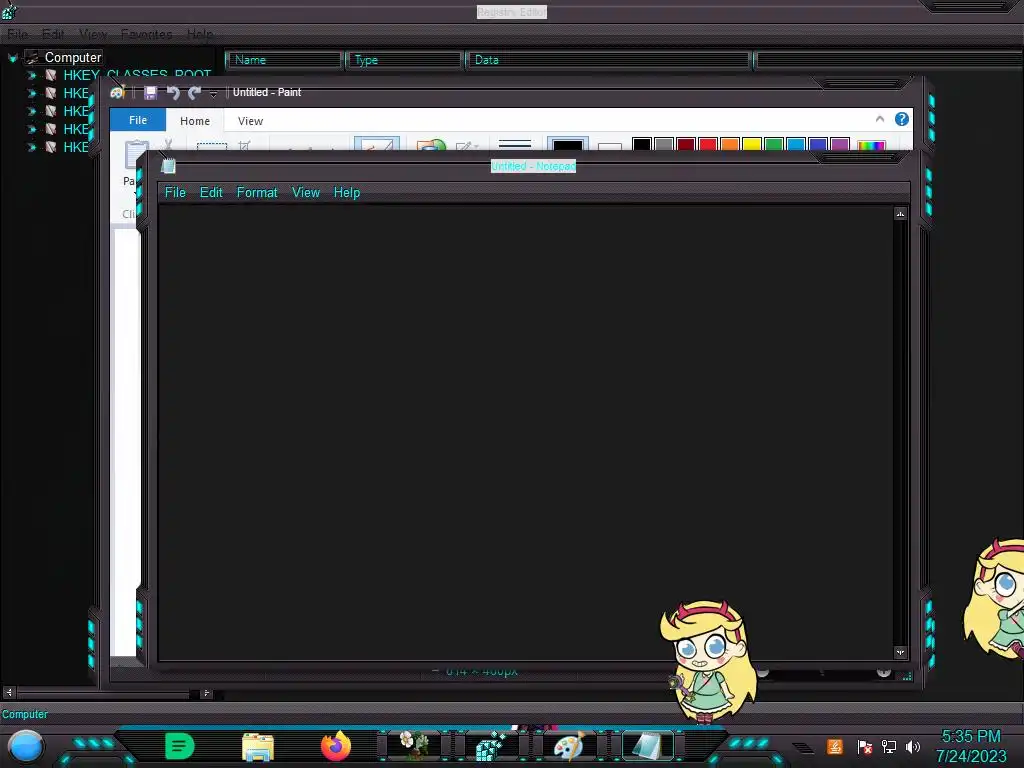
Task: Open Notepad's File menu
Action: pos(175,193)
